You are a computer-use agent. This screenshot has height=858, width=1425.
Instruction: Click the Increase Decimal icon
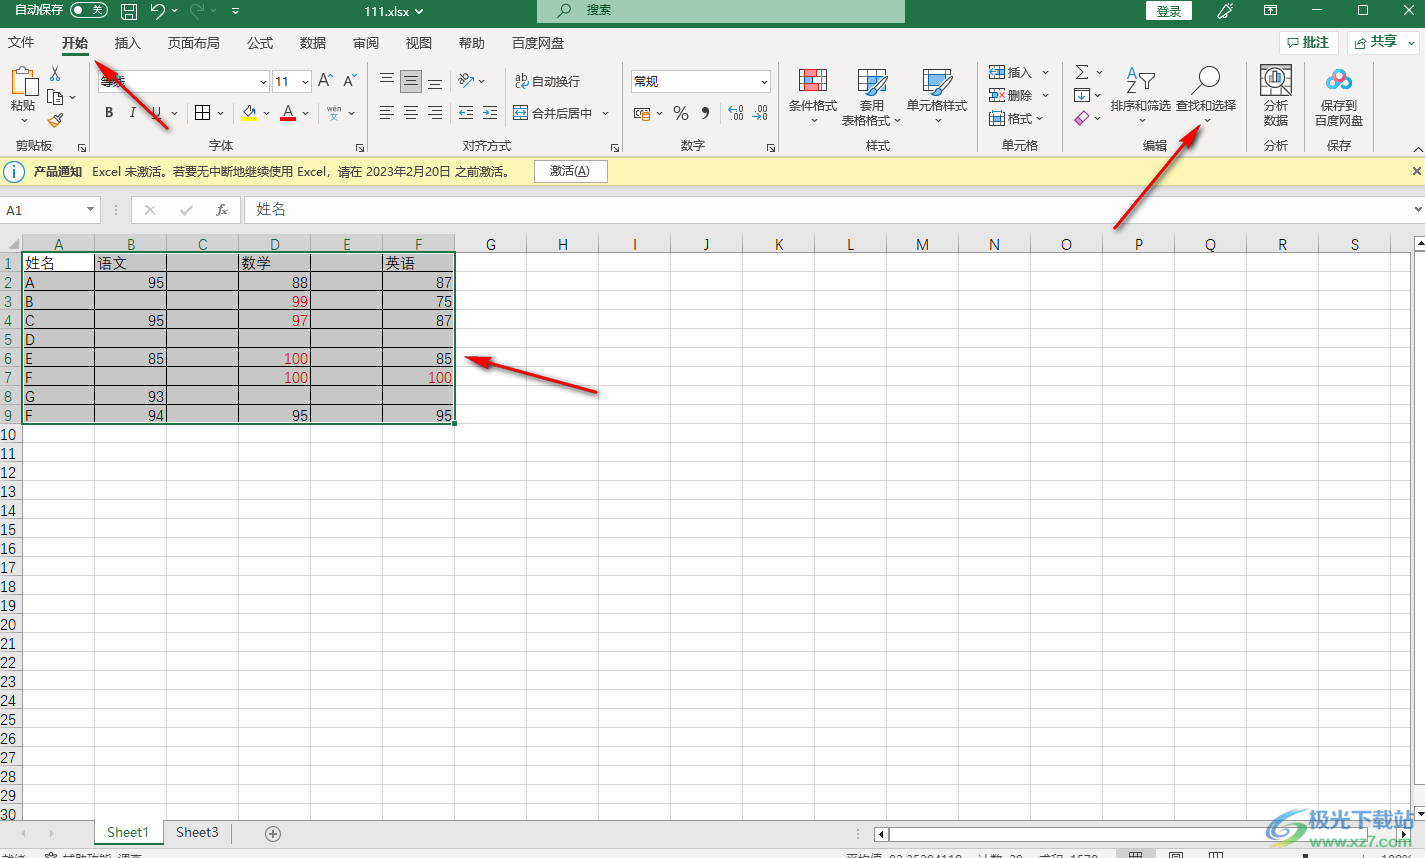tap(736, 113)
